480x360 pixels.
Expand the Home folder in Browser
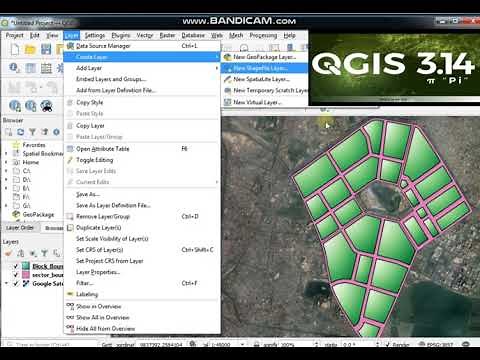point(6,162)
